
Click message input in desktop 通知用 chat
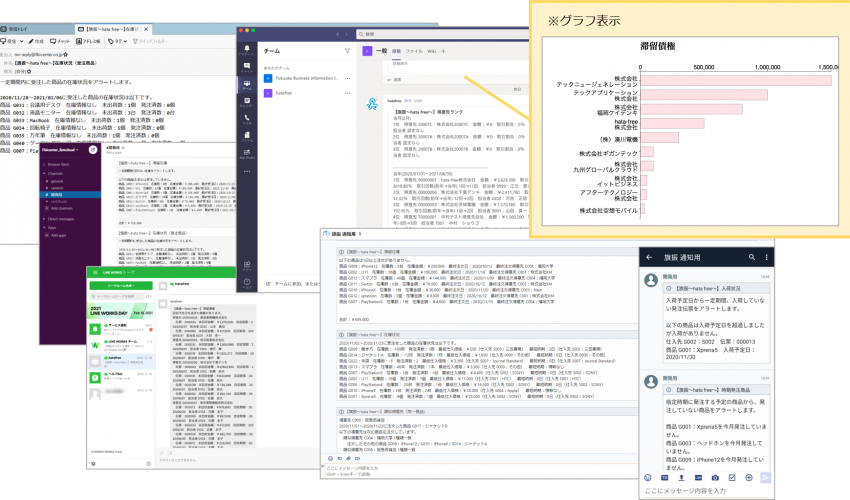480,470
